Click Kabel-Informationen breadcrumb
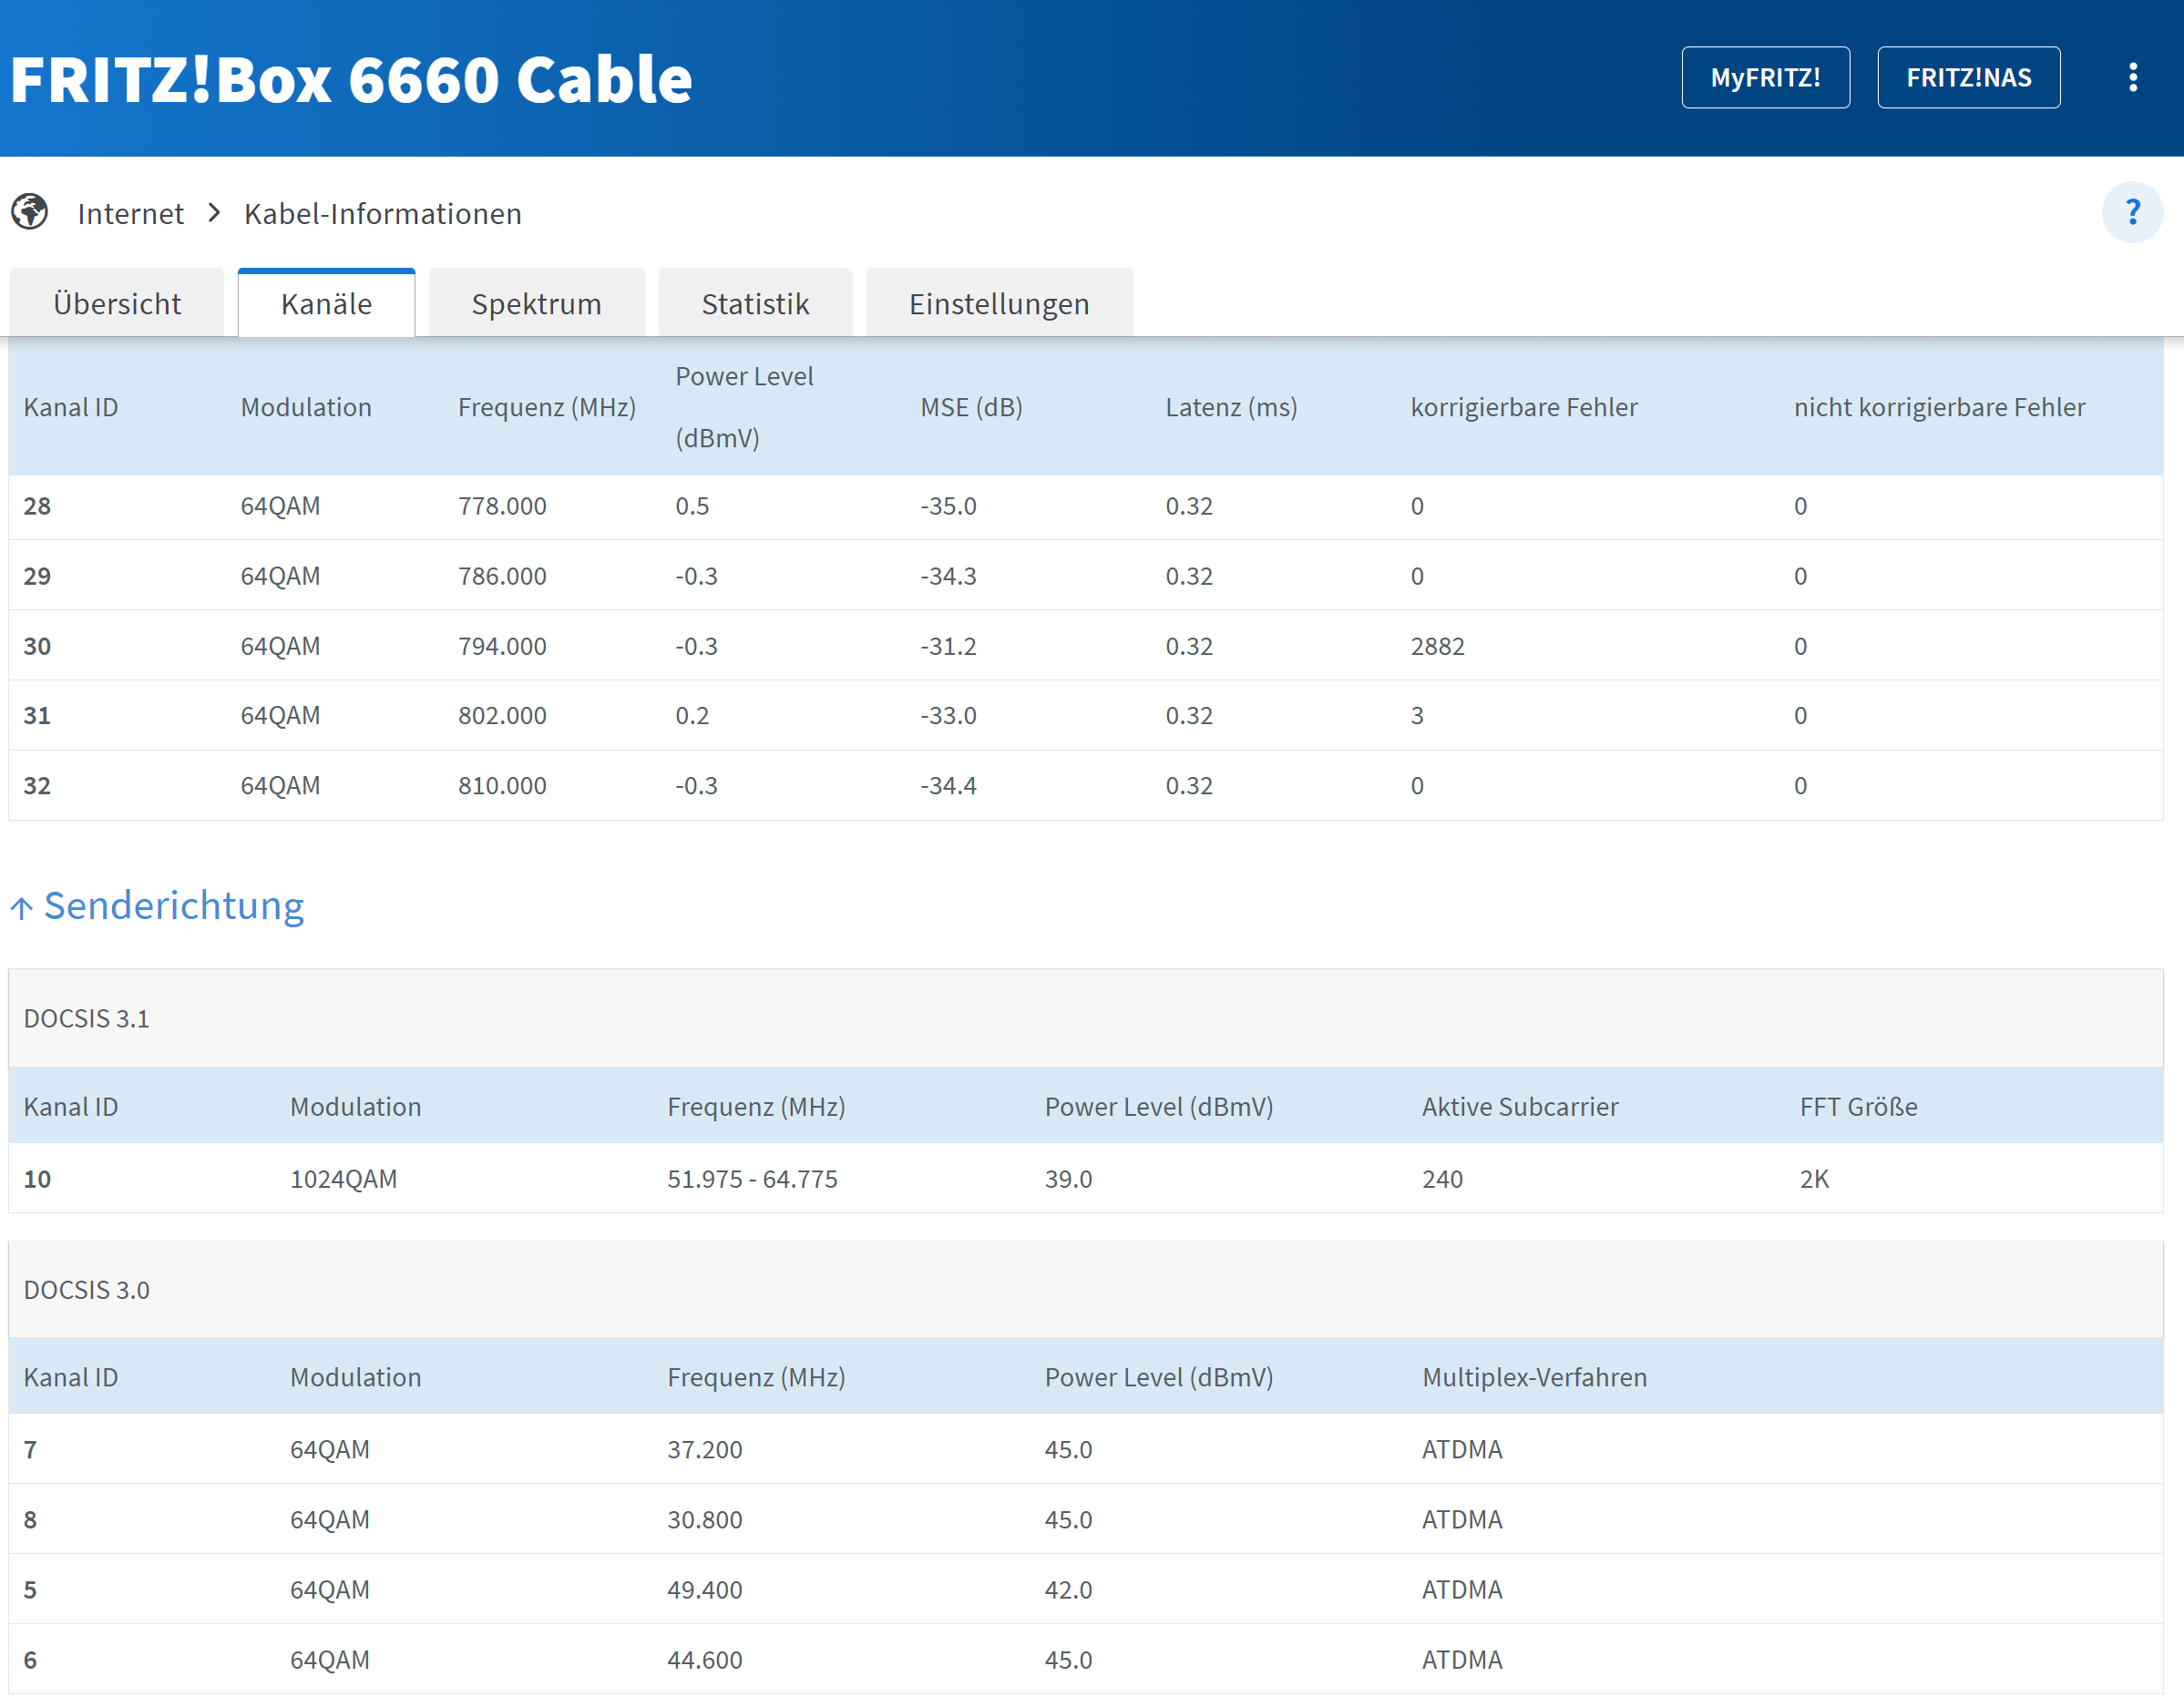The width and height of the screenshot is (2184, 1707). 383,213
